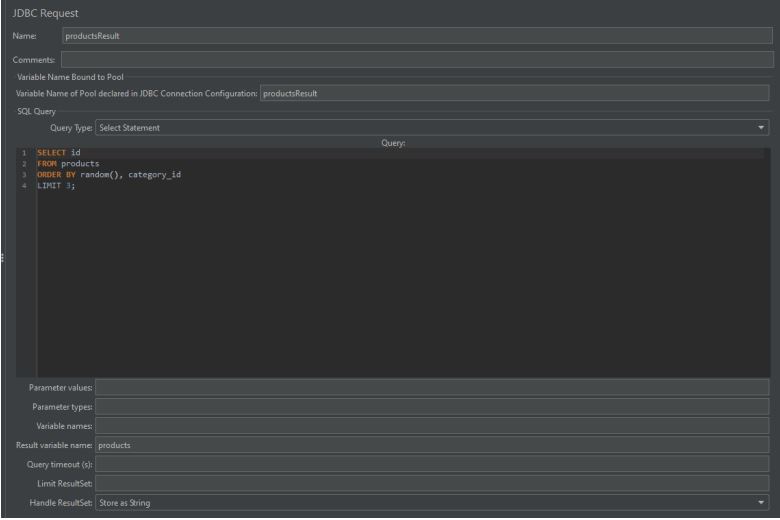Viewport: 780px width, 520px height.
Task: Click line number 1 in the editor gutter
Action: tap(24, 152)
